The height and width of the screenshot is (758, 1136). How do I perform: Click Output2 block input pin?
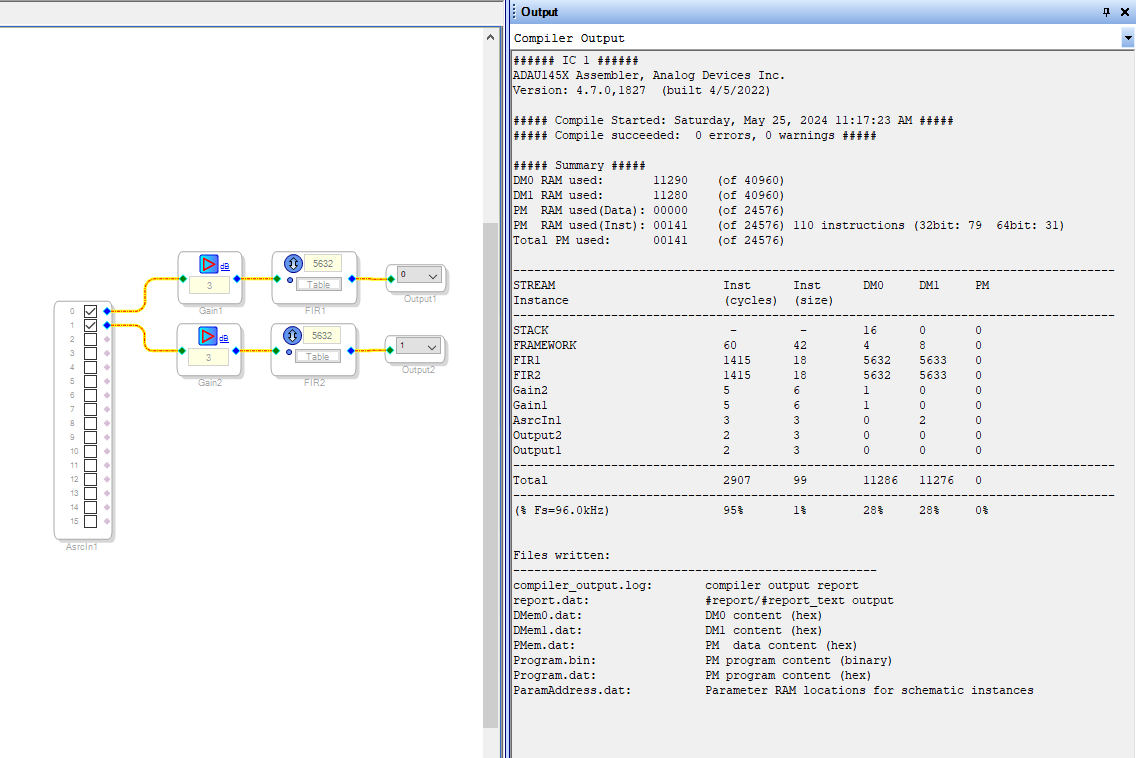click(390, 351)
